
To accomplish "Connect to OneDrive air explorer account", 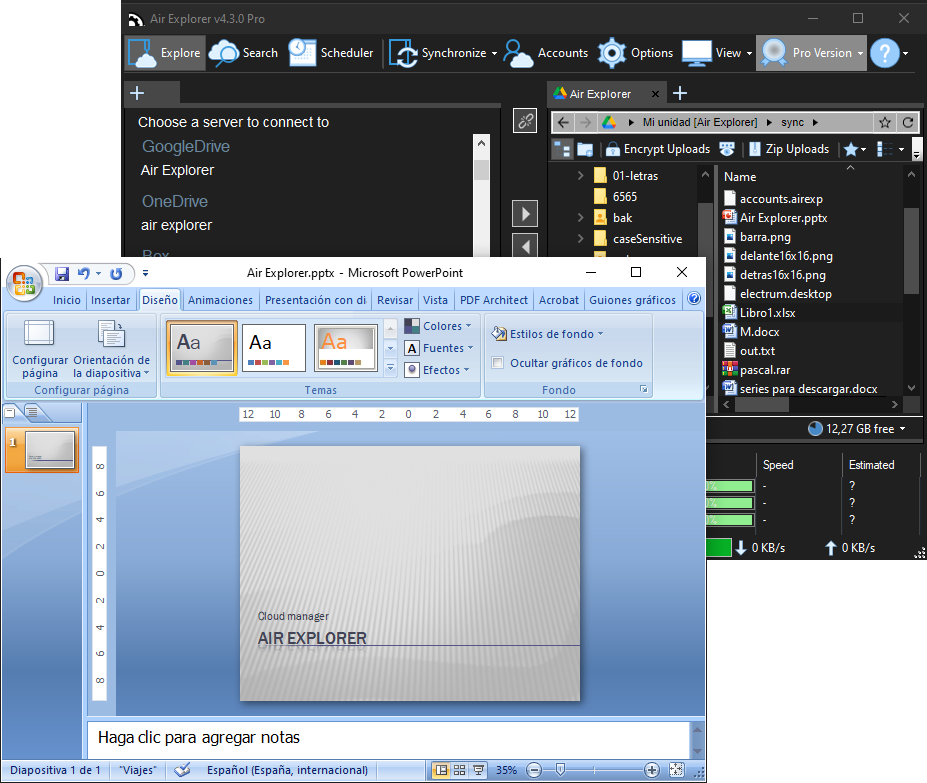I will click(176, 225).
